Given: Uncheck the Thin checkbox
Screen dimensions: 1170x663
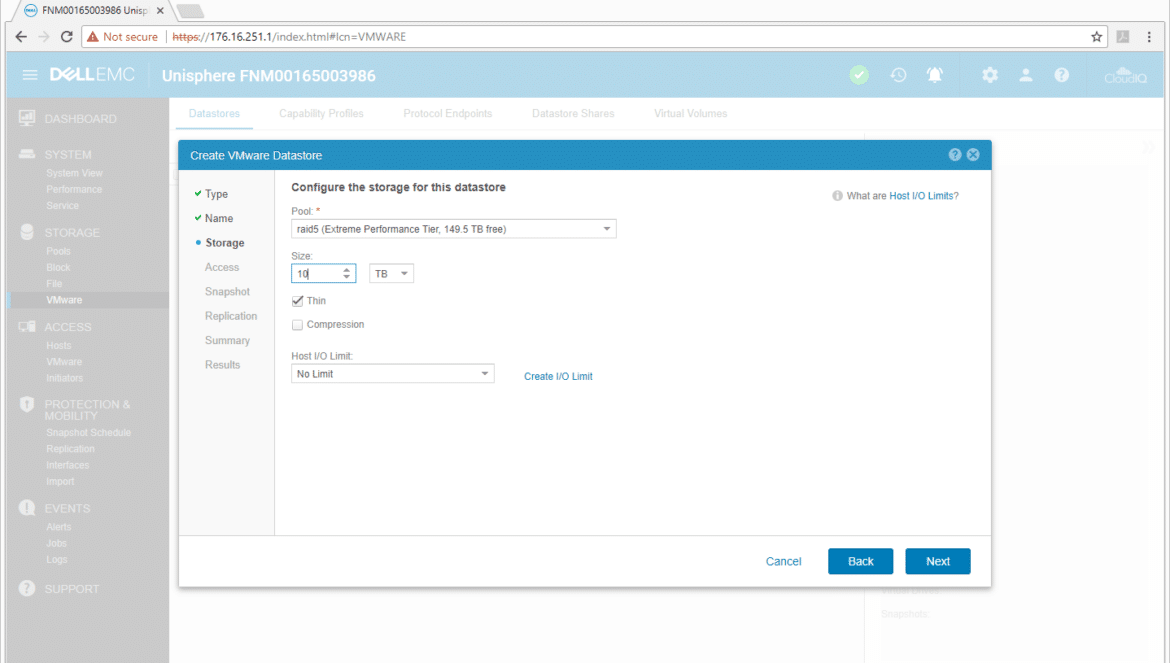Looking at the screenshot, I should (x=298, y=301).
